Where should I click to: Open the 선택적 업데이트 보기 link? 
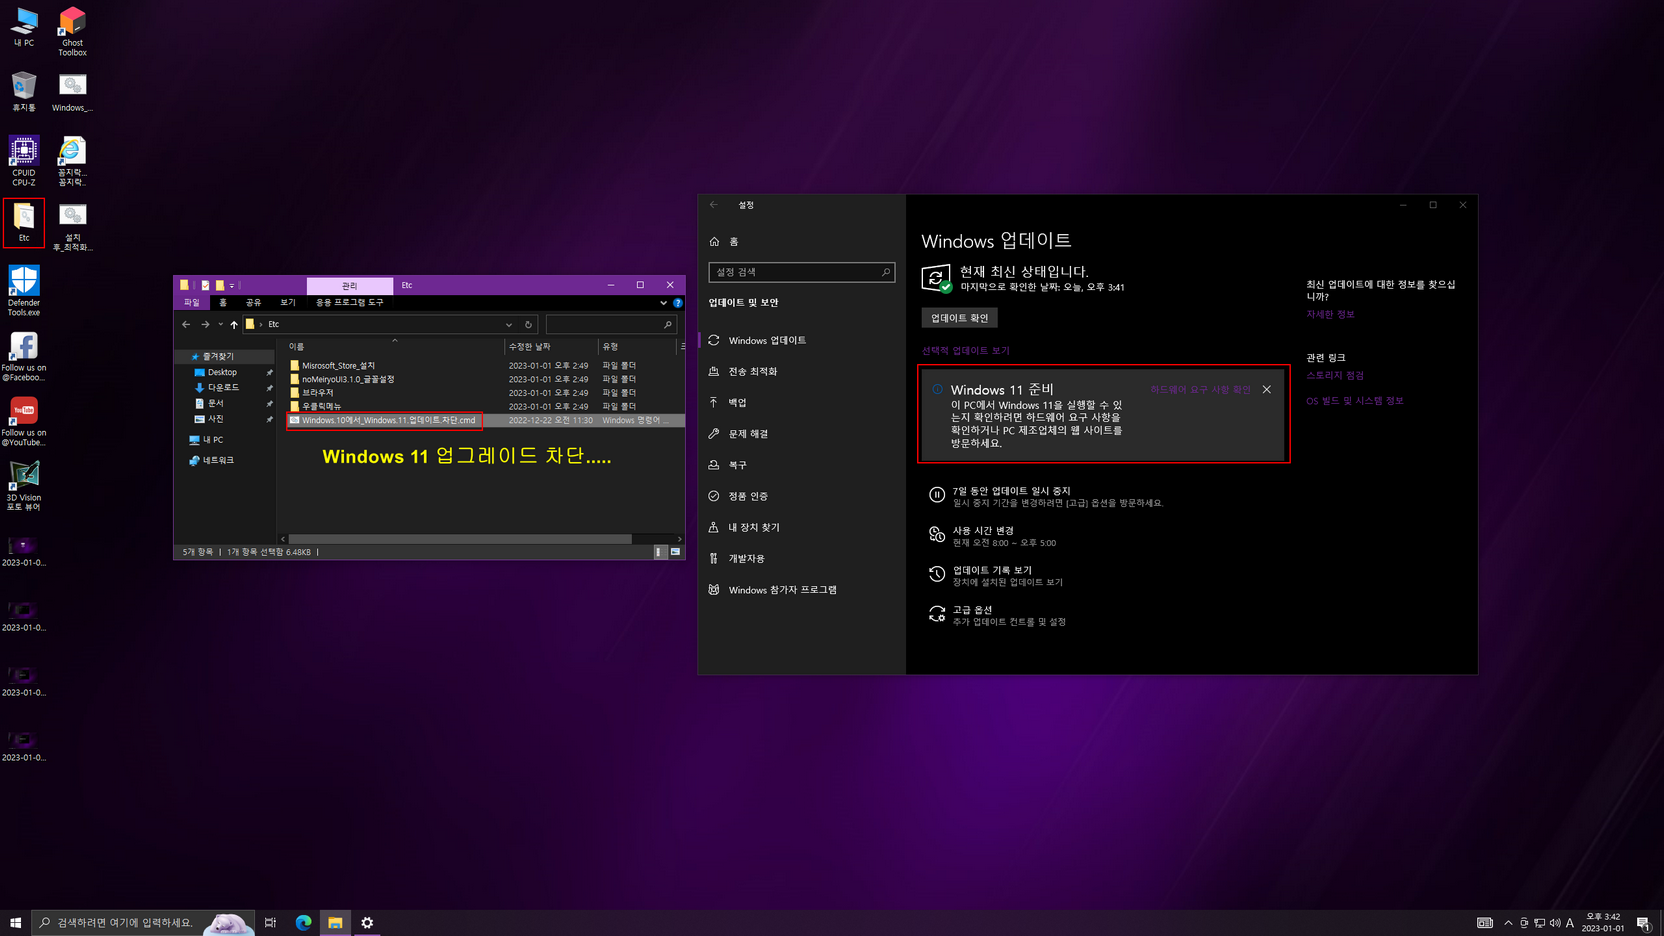[x=965, y=351]
